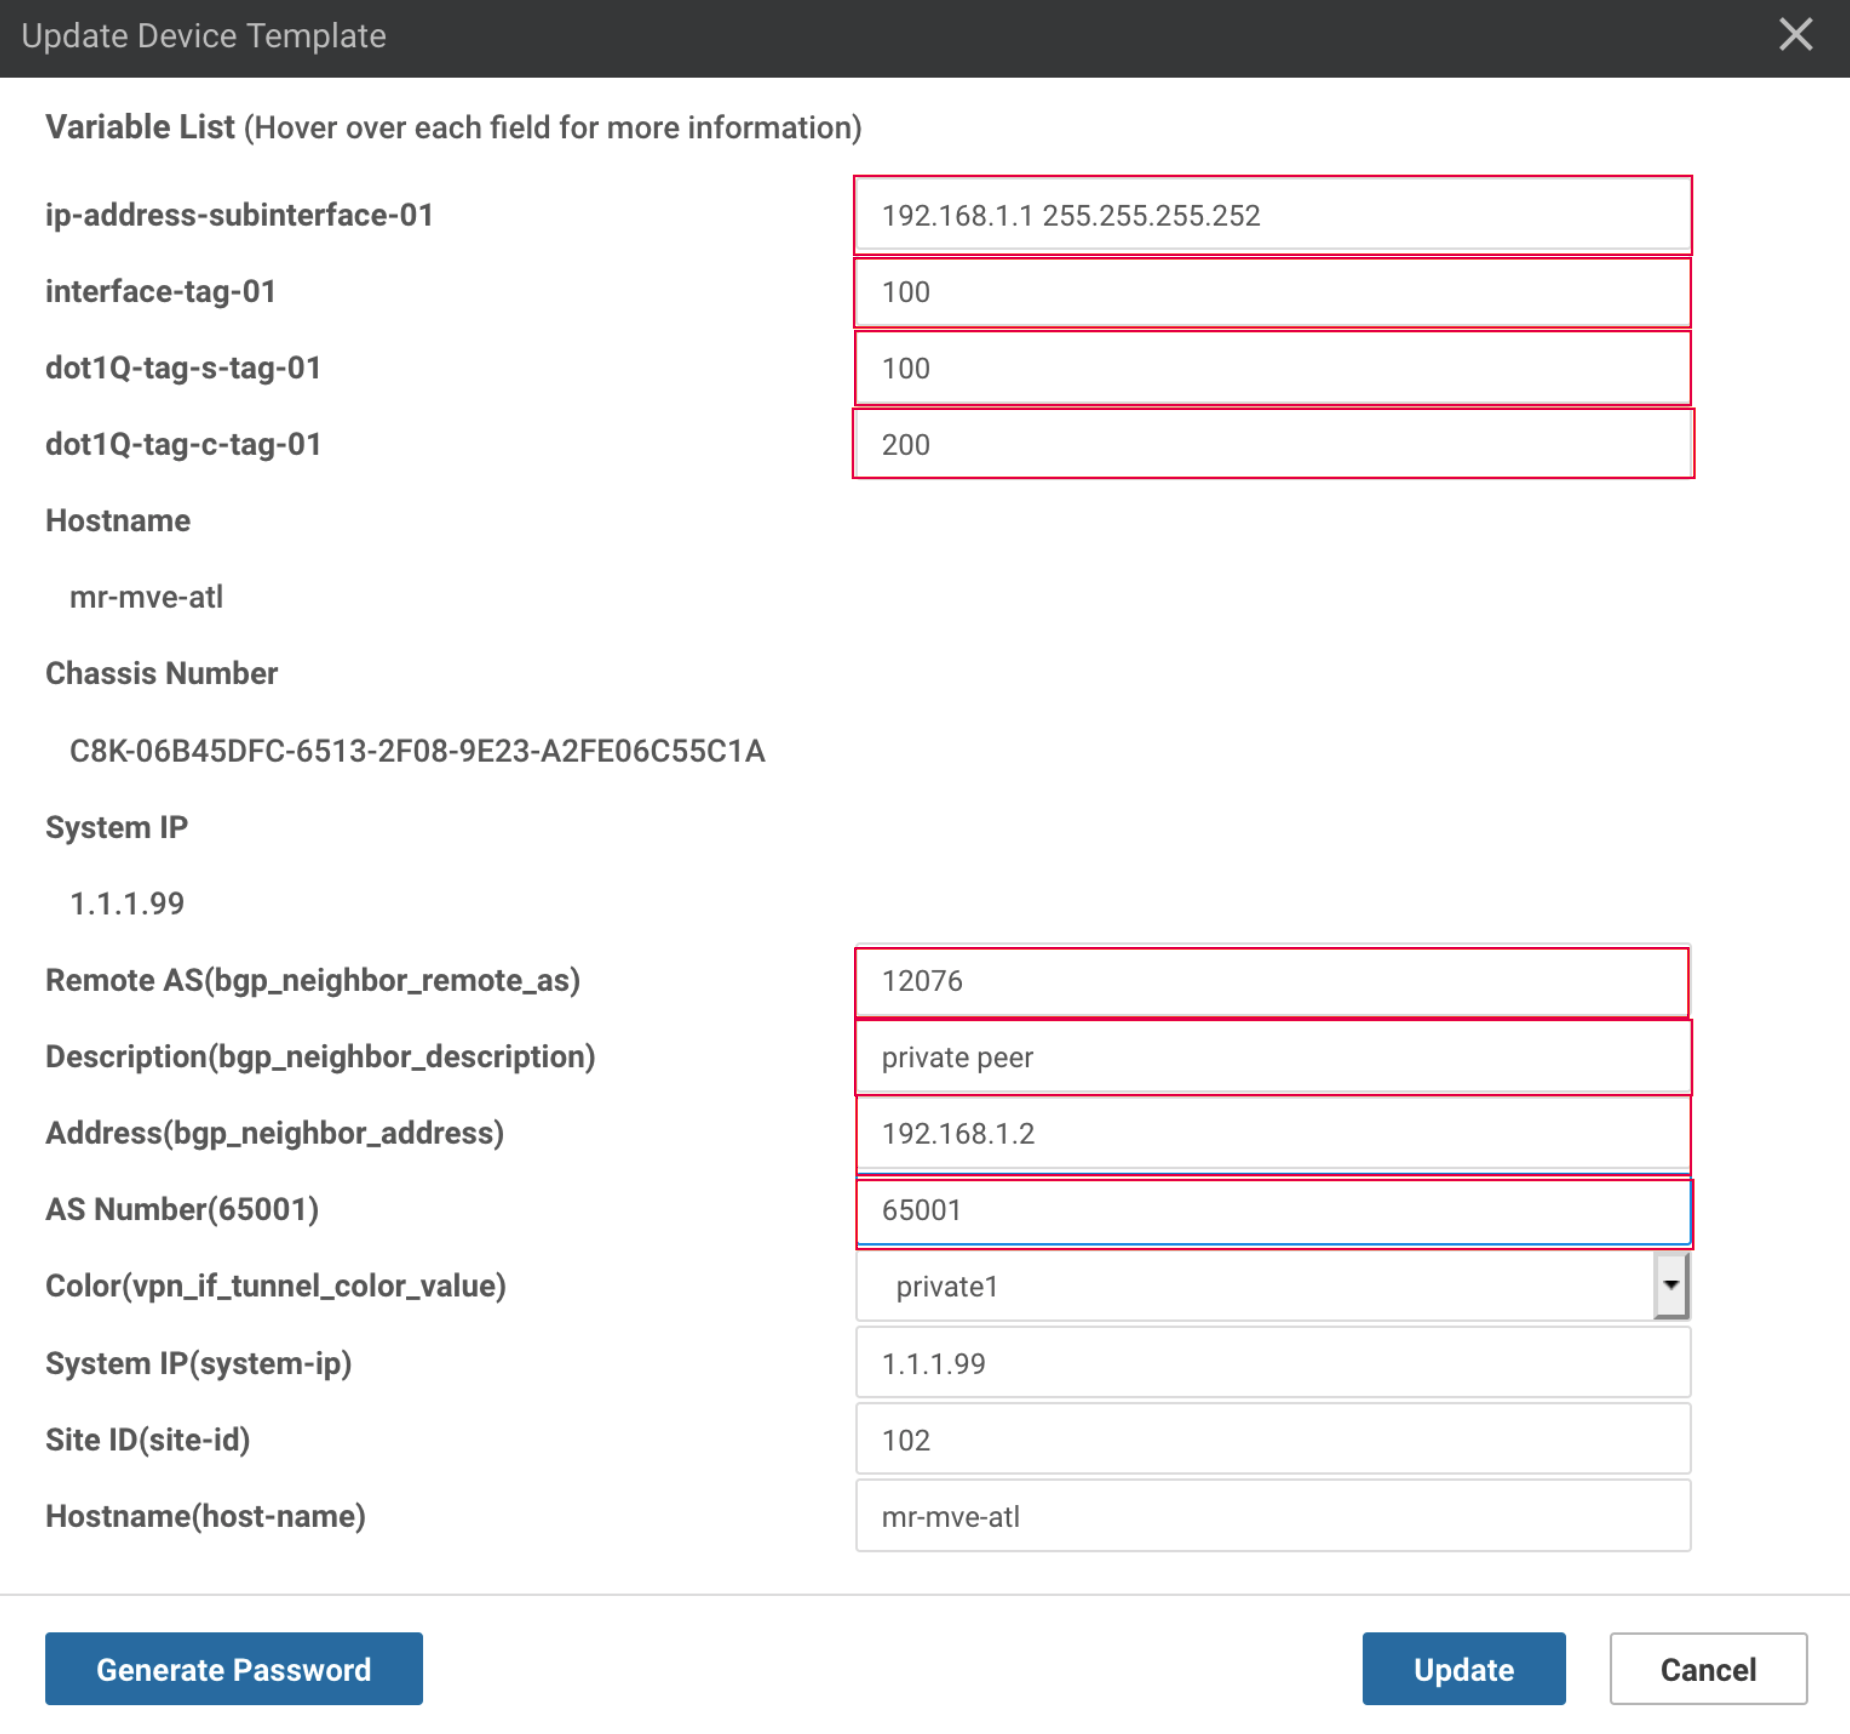
Task: Select the Chassis Number text
Action: click(416, 750)
